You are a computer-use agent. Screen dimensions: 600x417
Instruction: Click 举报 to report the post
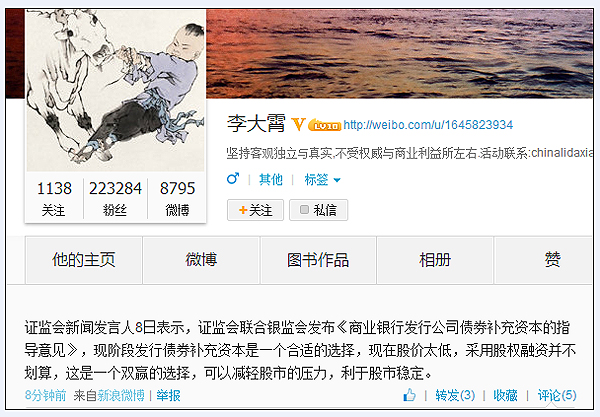[168, 396]
